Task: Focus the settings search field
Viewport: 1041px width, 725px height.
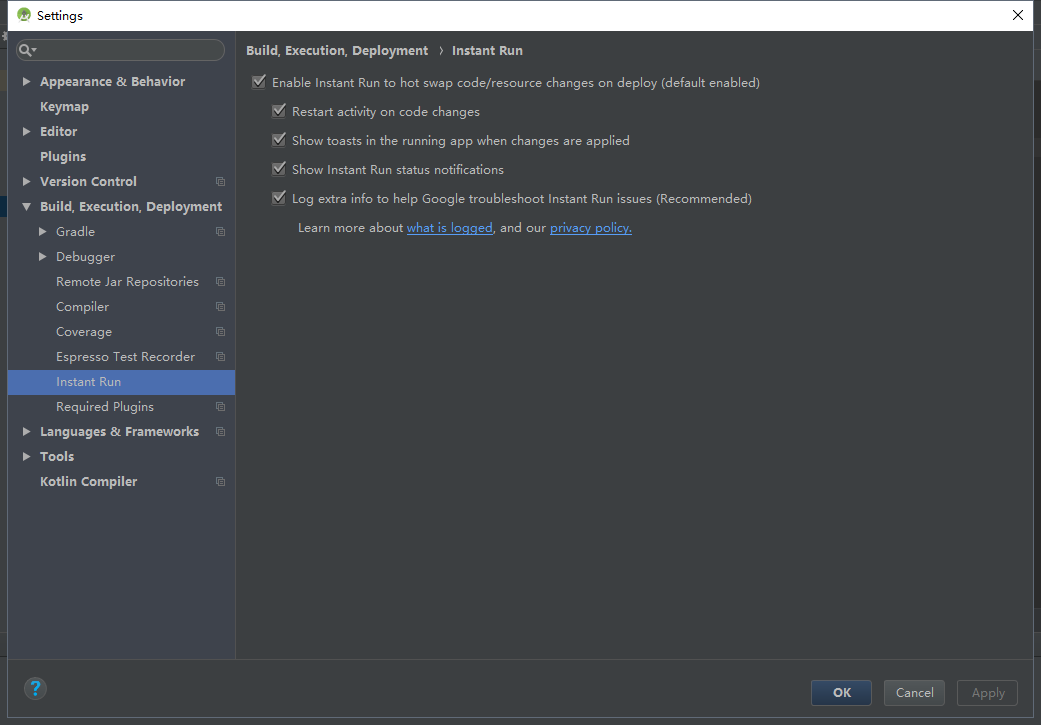Action: pyautogui.click(x=120, y=50)
